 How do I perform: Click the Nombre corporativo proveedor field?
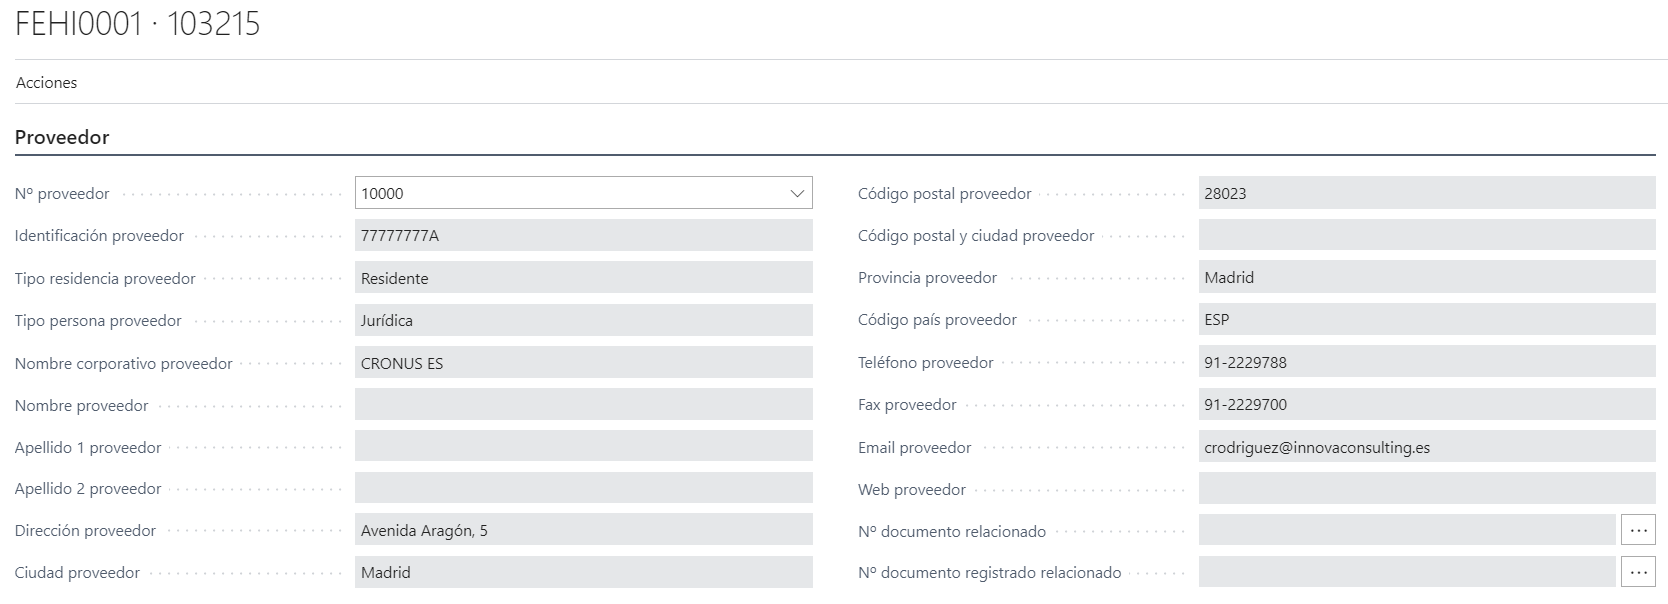[x=583, y=363]
